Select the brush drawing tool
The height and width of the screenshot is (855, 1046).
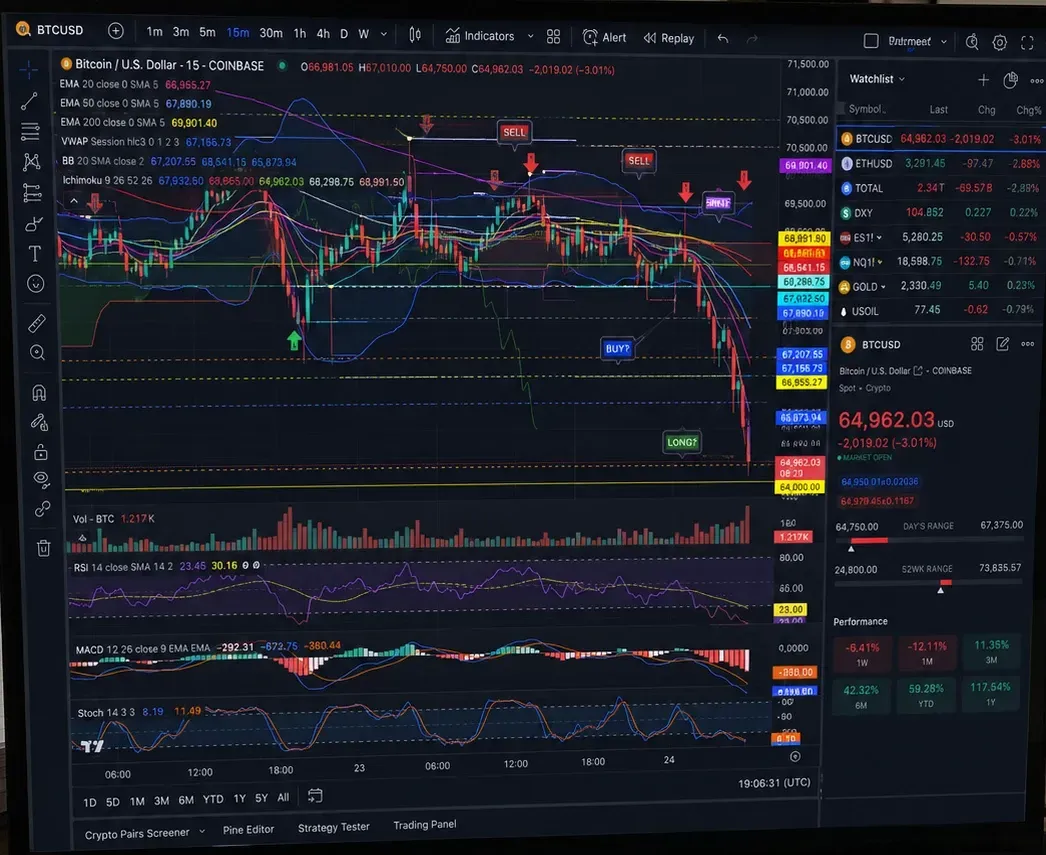click(33, 223)
